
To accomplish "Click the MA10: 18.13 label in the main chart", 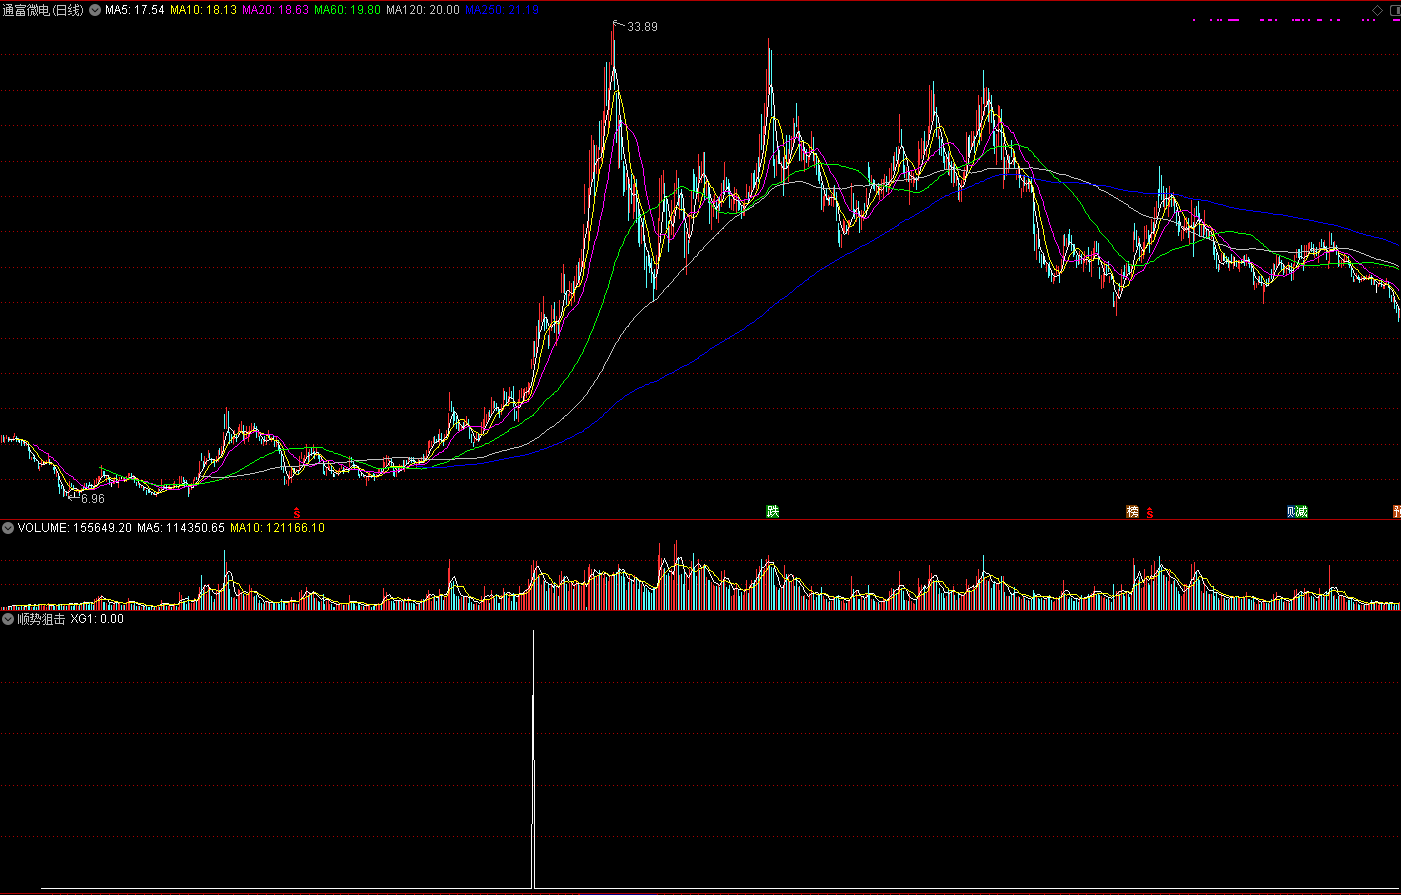I will click(x=203, y=10).
